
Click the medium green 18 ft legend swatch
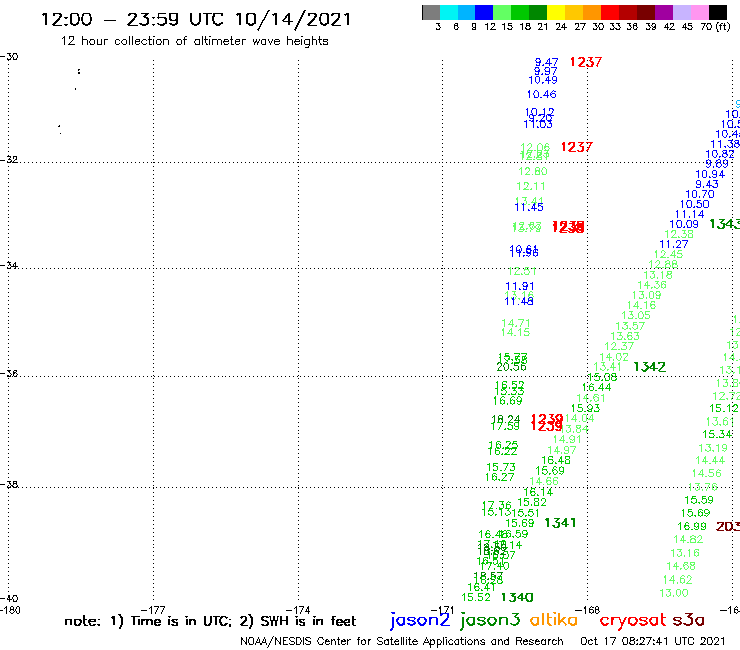tap(521, 12)
